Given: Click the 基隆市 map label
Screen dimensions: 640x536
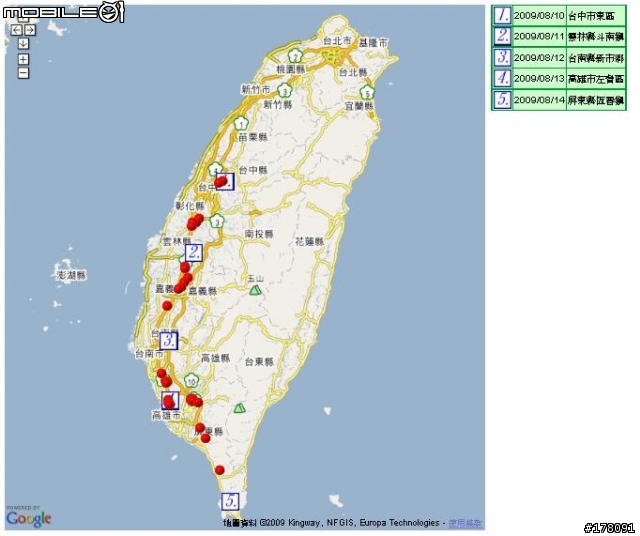Looking at the screenshot, I should point(373,42).
